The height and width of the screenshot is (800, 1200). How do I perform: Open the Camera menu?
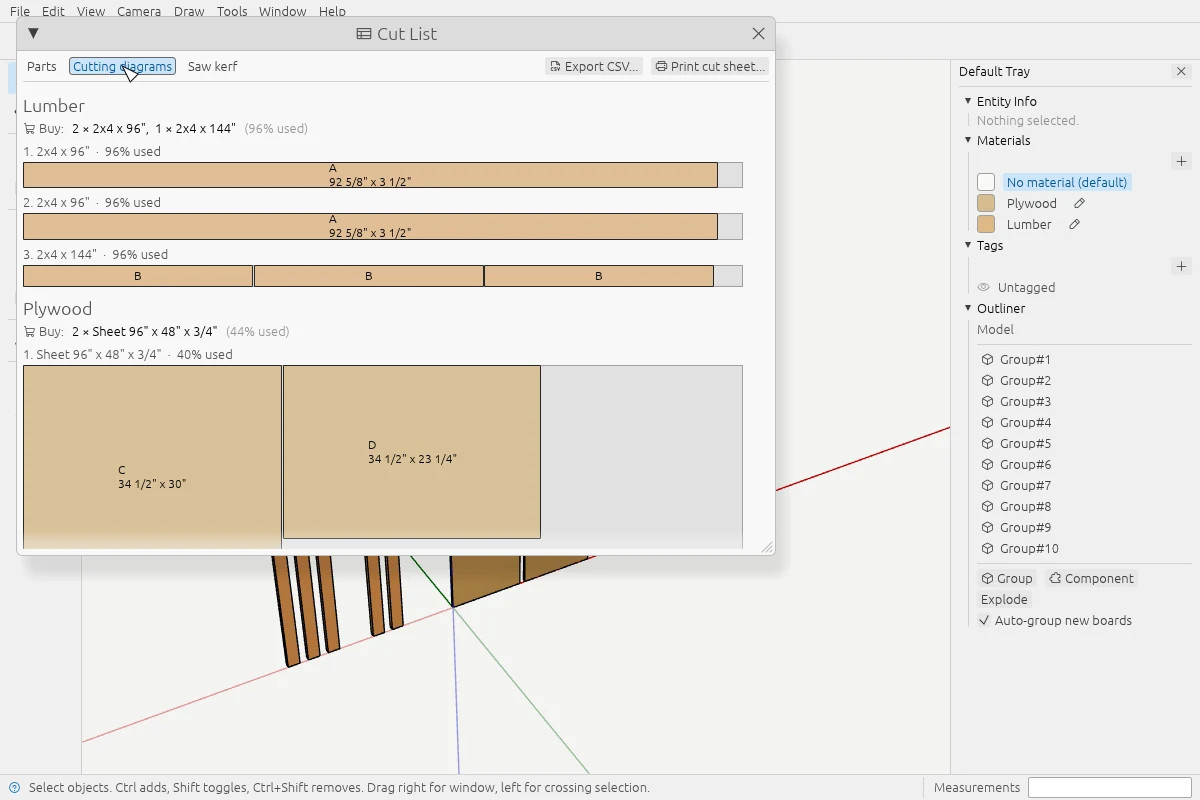click(139, 12)
